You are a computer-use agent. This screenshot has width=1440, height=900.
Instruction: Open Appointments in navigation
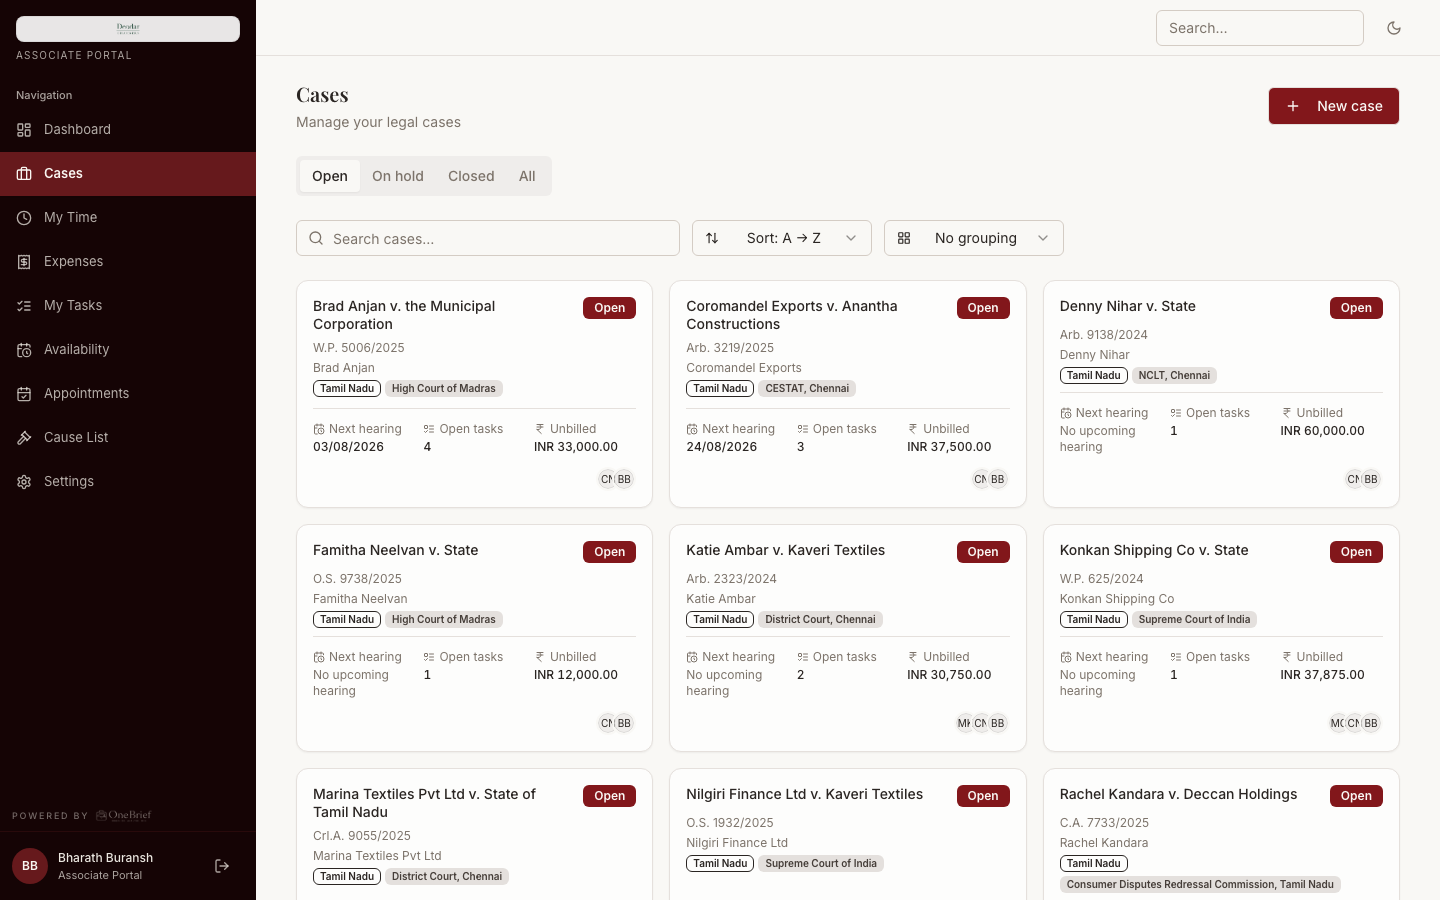click(128, 394)
